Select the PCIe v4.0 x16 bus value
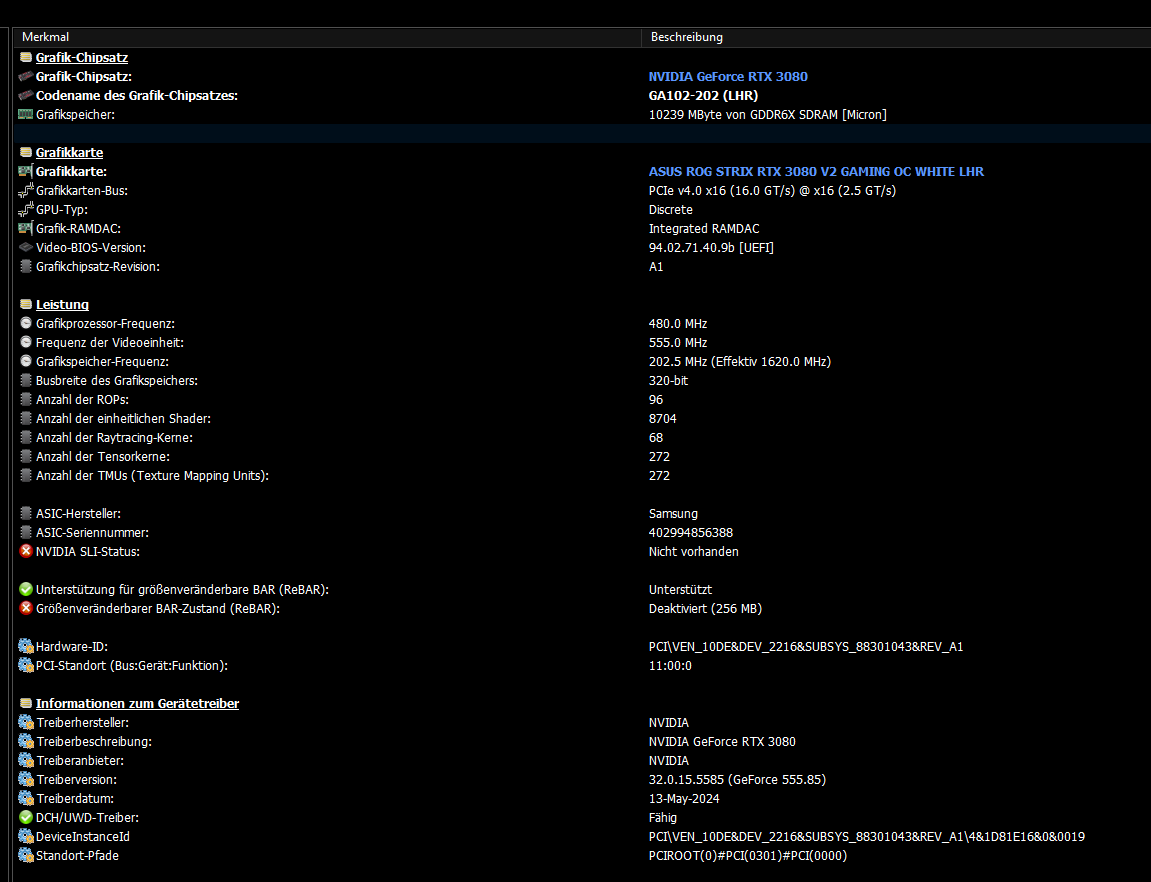 point(772,191)
